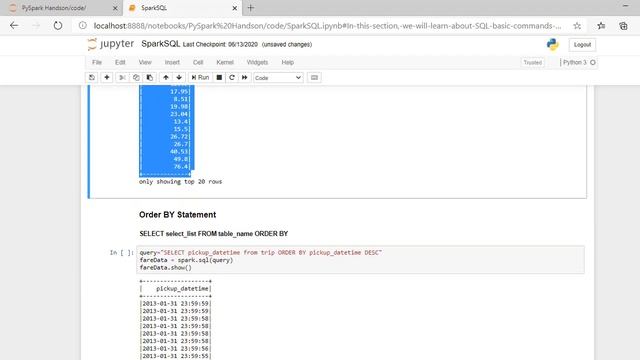Restart kernel and run all cells icon
Image resolution: width=640 pixels, height=360 pixels.
(x=244, y=78)
